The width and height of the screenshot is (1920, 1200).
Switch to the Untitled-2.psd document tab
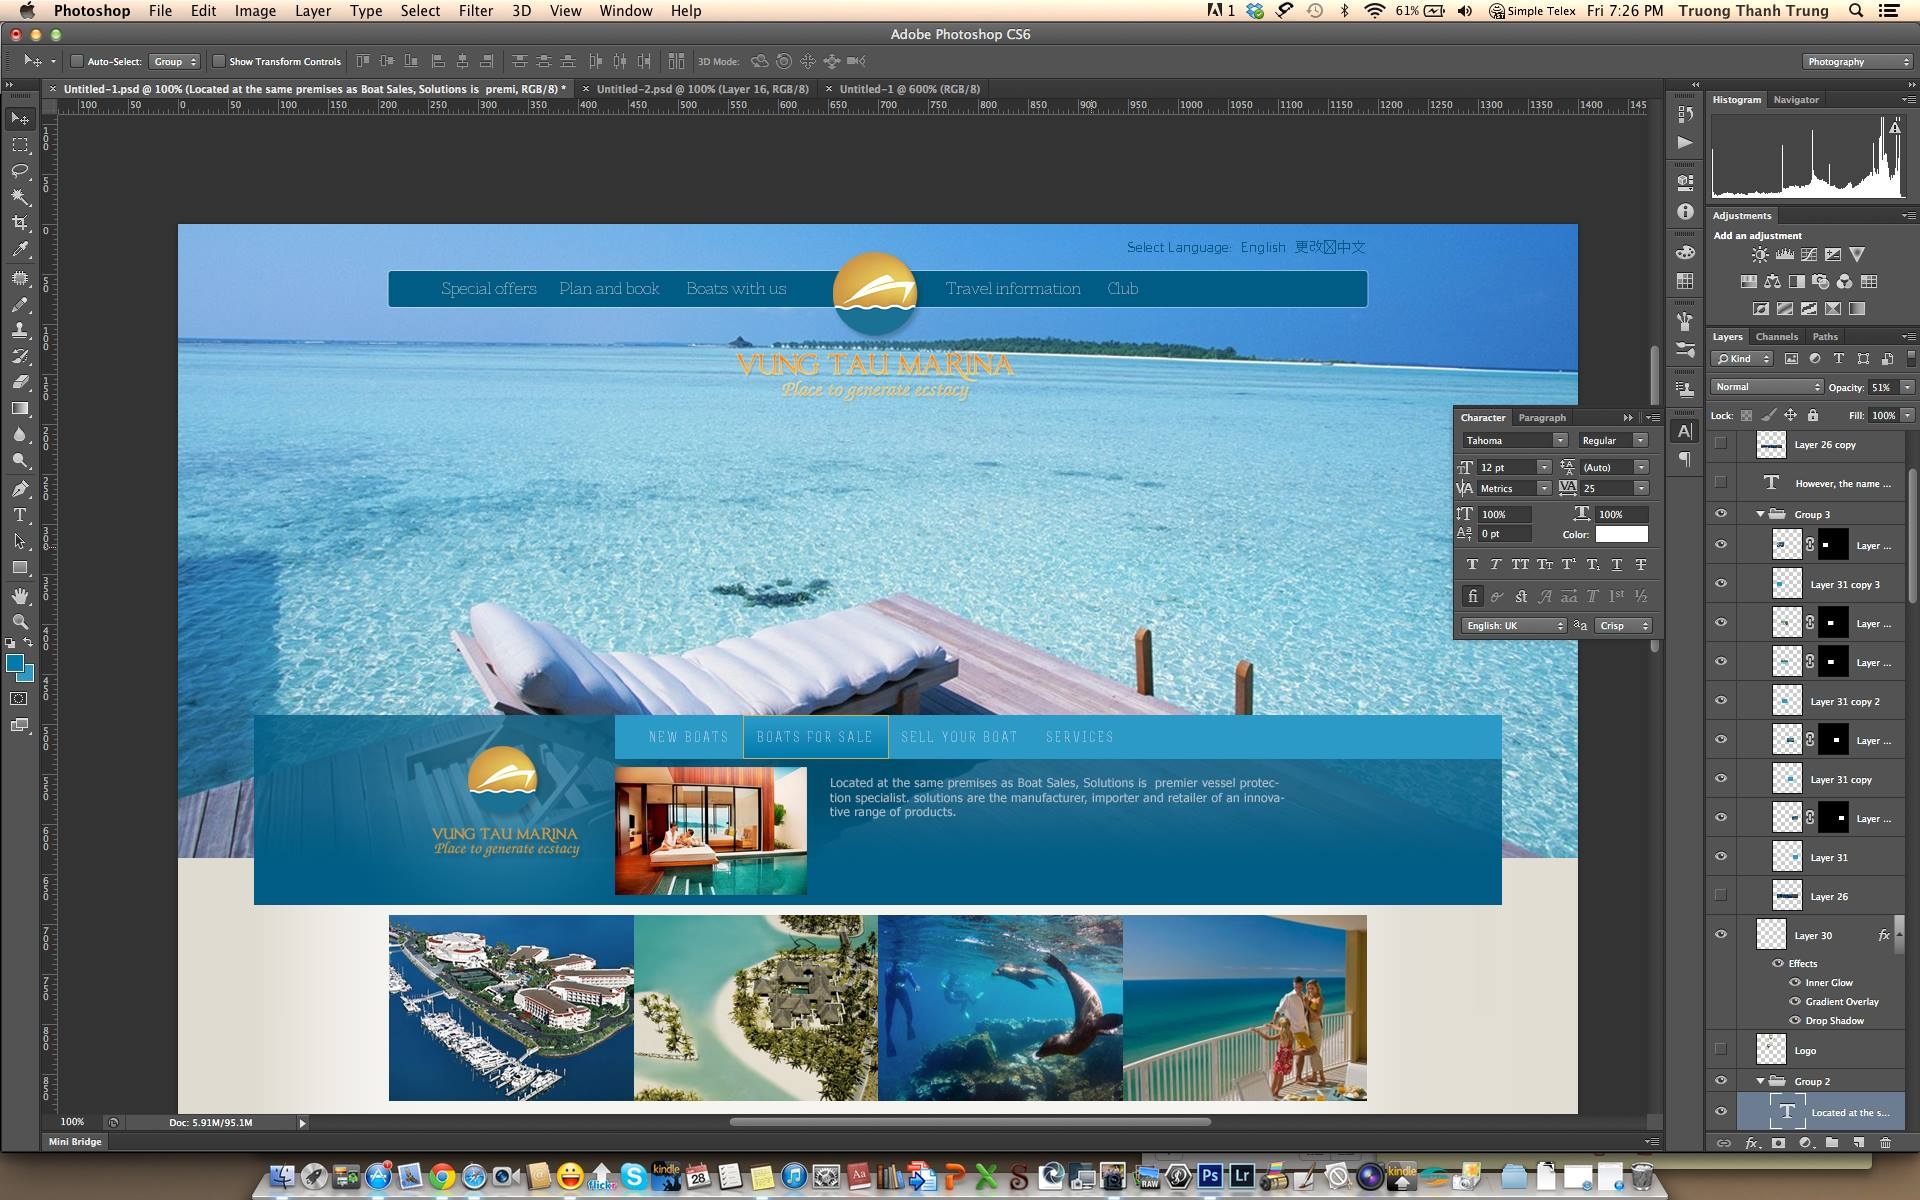702,89
